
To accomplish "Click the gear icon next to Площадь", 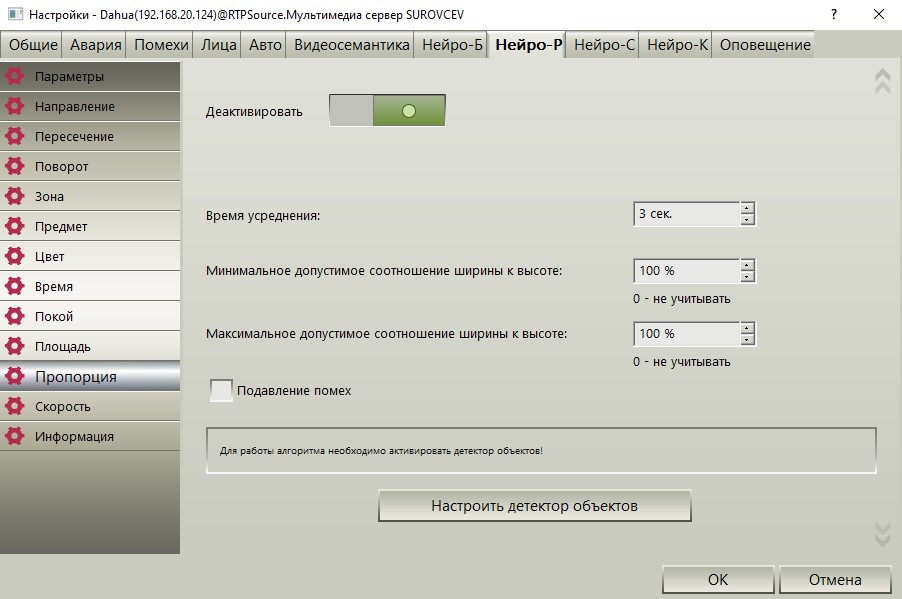I will click(14, 345).
